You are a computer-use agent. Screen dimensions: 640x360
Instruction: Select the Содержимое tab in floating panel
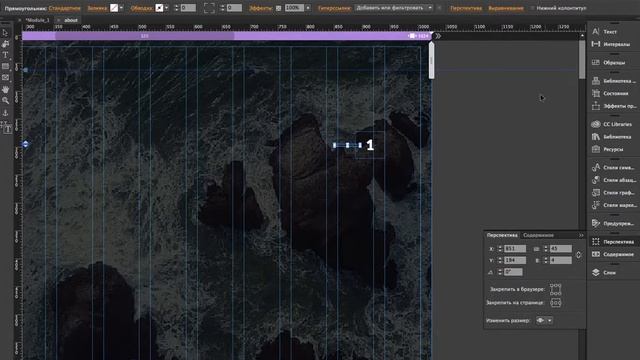(x=538, y=235)
